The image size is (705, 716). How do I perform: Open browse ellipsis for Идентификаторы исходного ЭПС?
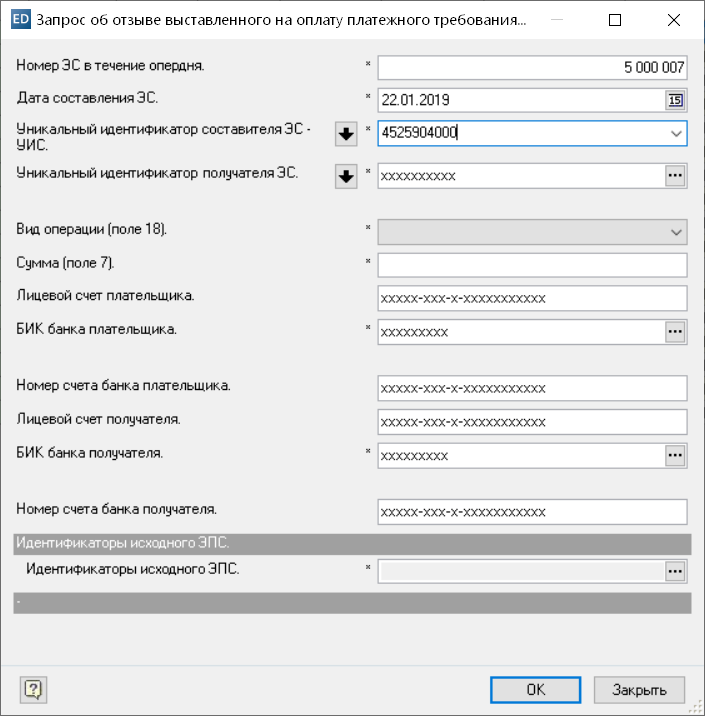pyautogui.click(x=675, y=570)
